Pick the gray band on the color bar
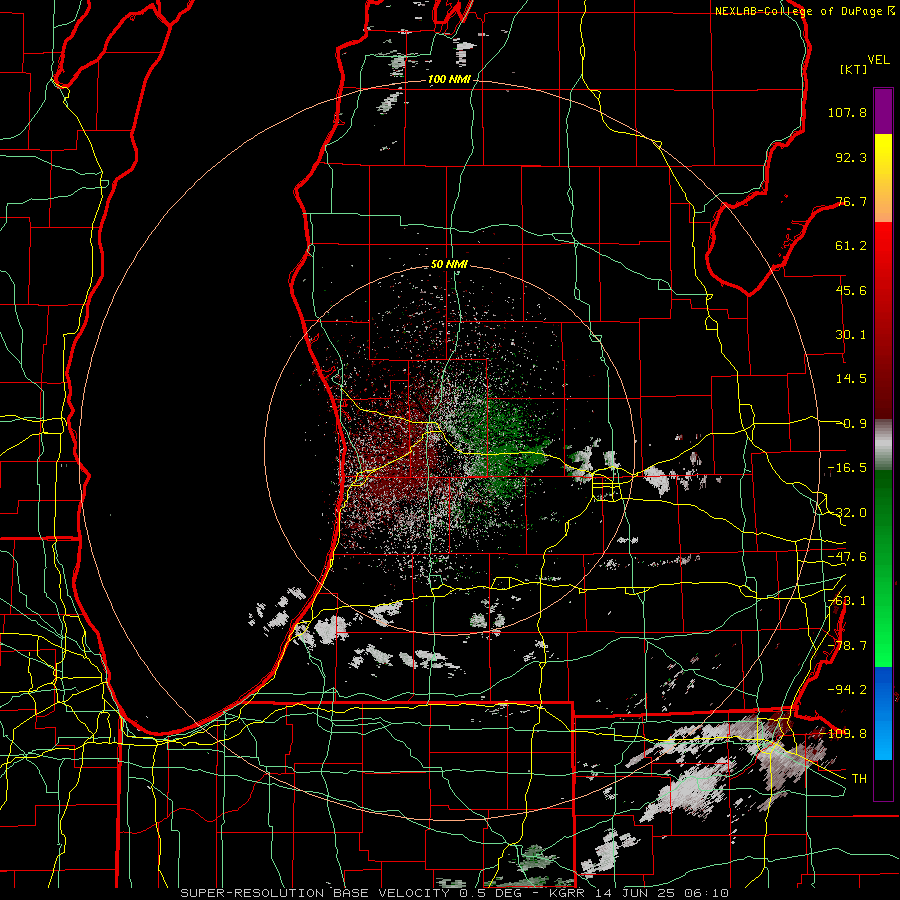The width and height of the screenshot is (900, 900). tap(883, 445)
